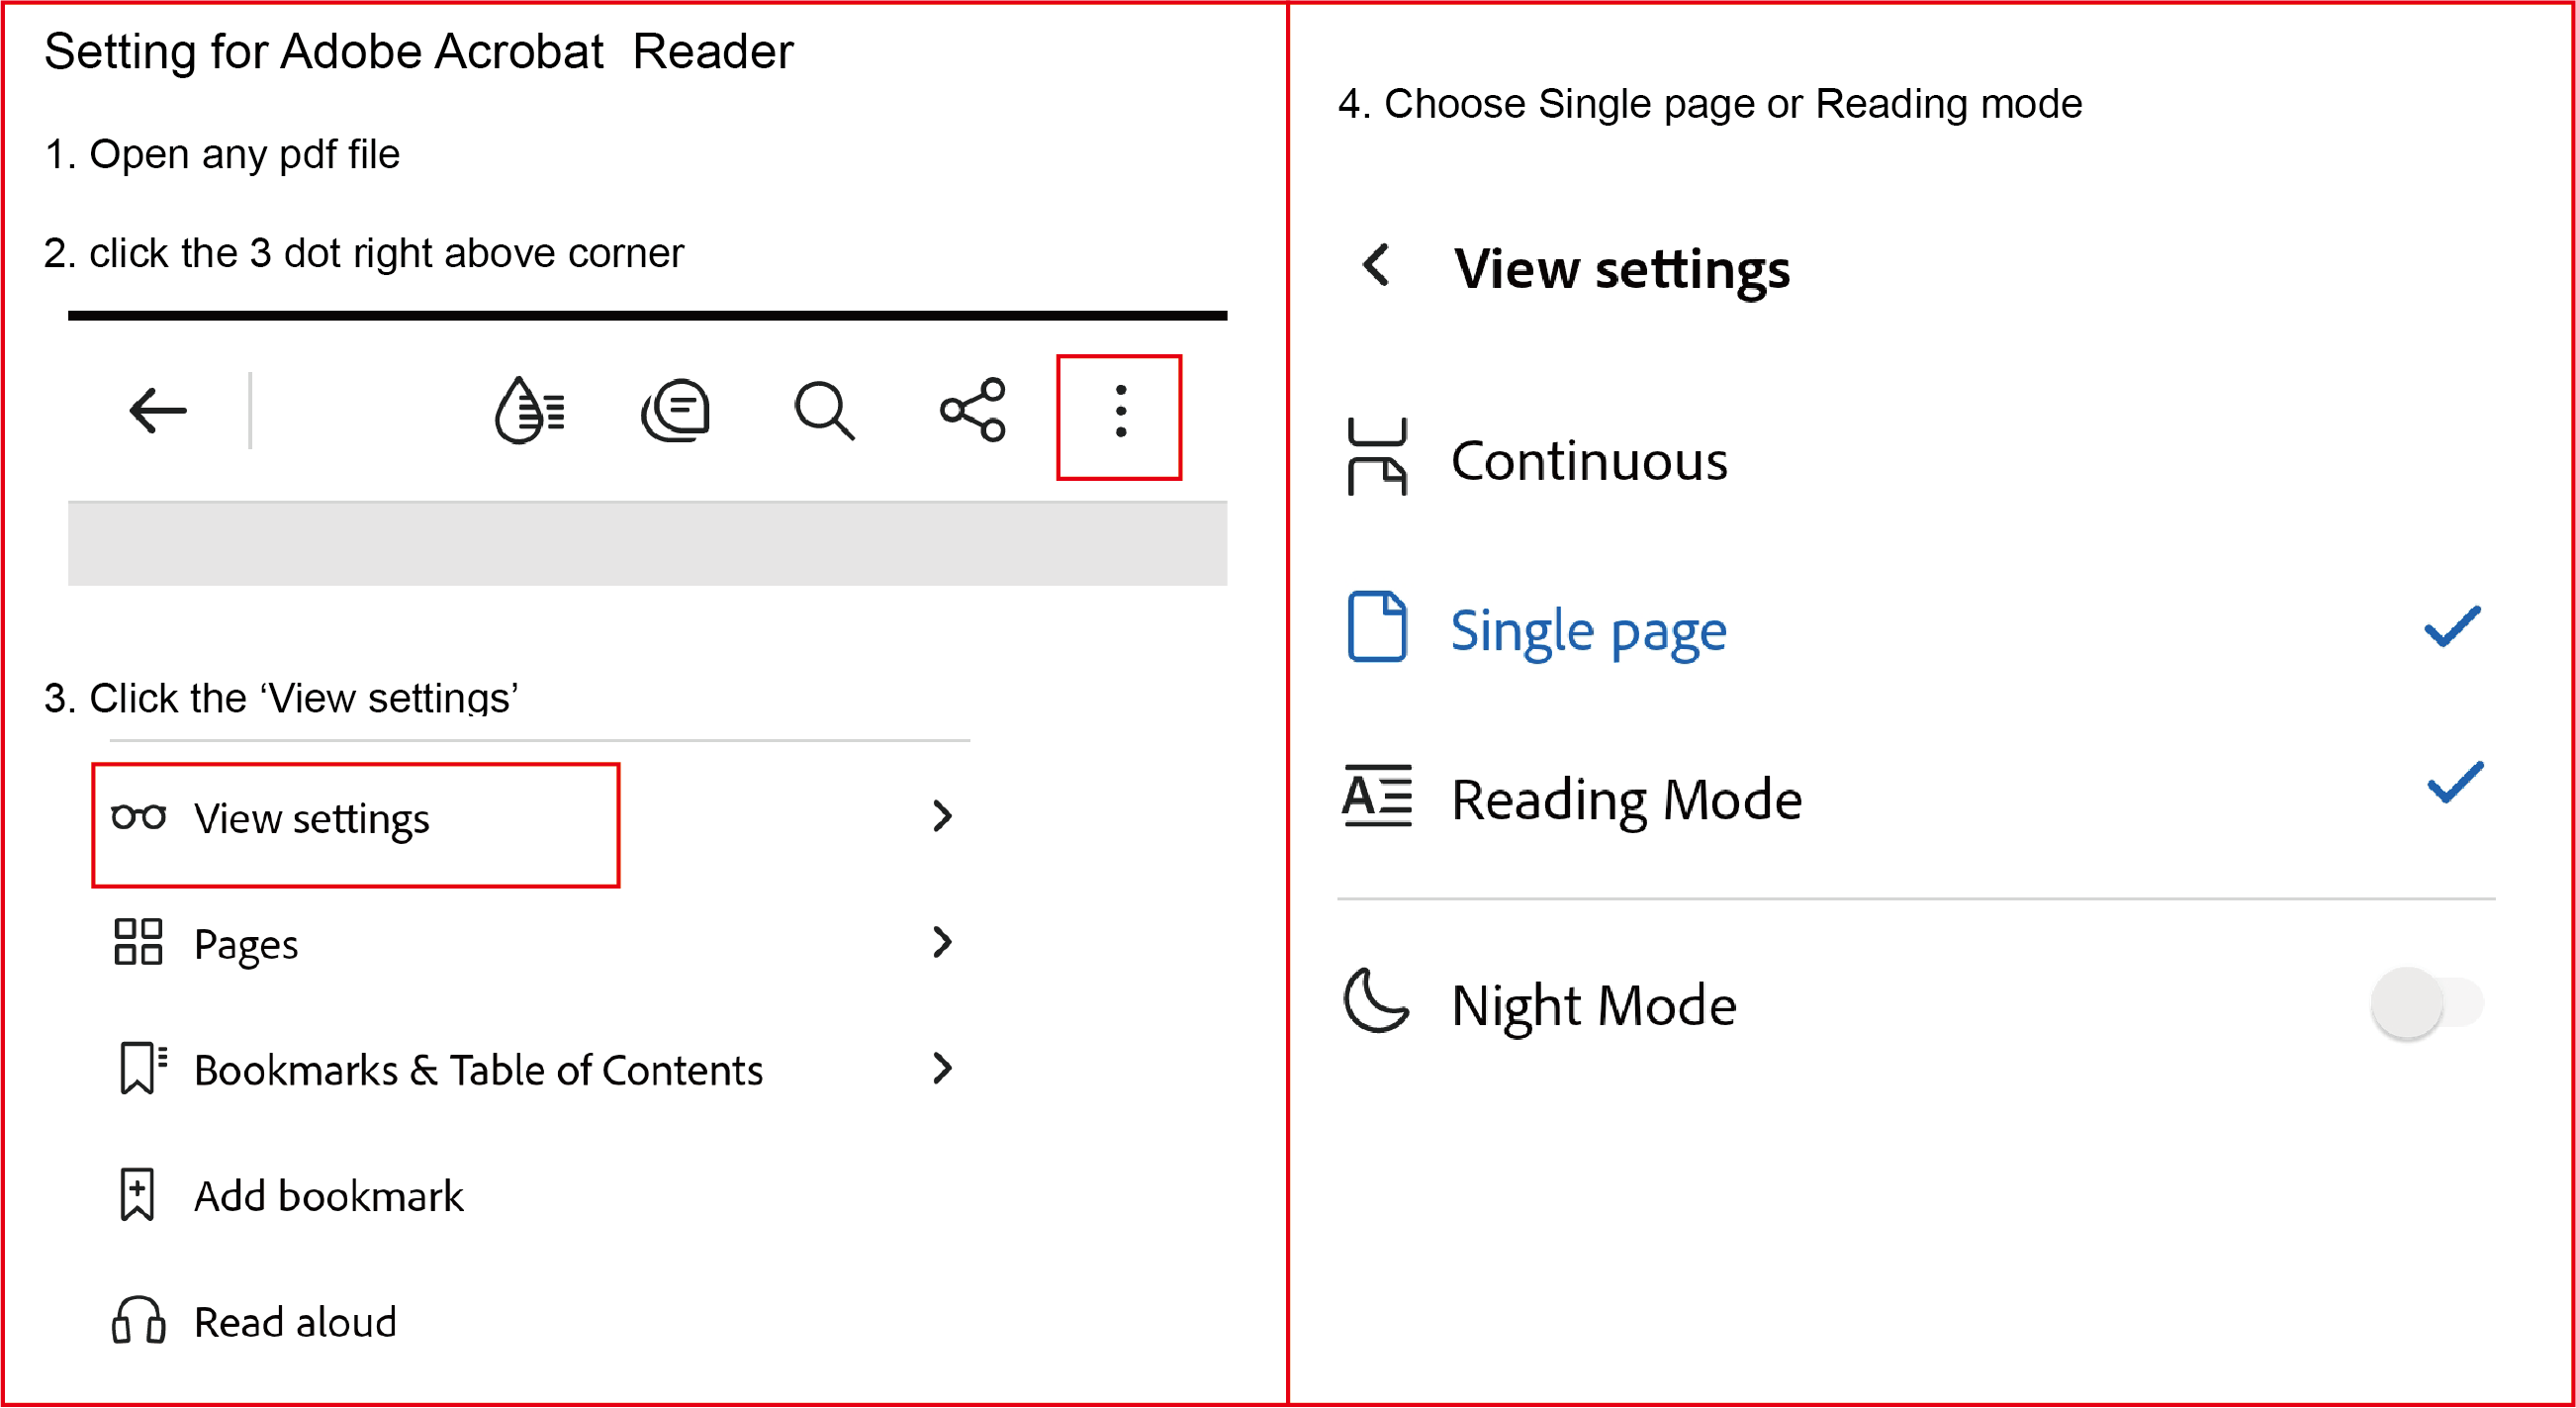The width and height of the screenshot is (2576, 1408).
Task: Click the Read aloud label
Action: click(296, 1323)
